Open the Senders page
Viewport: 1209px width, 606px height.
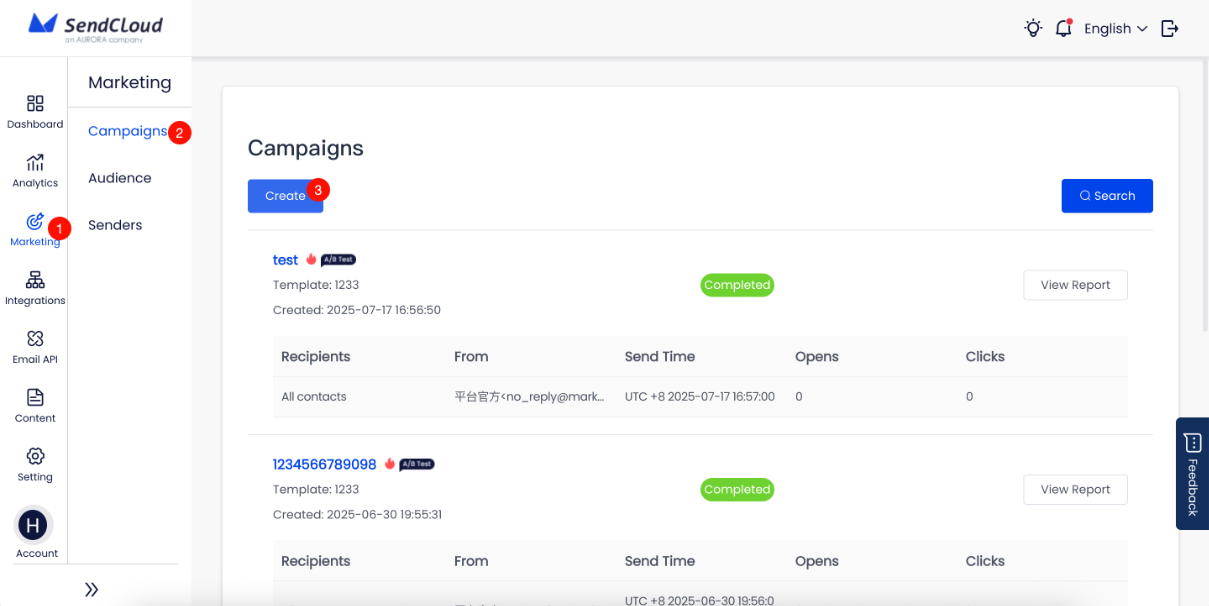[114, 224]
